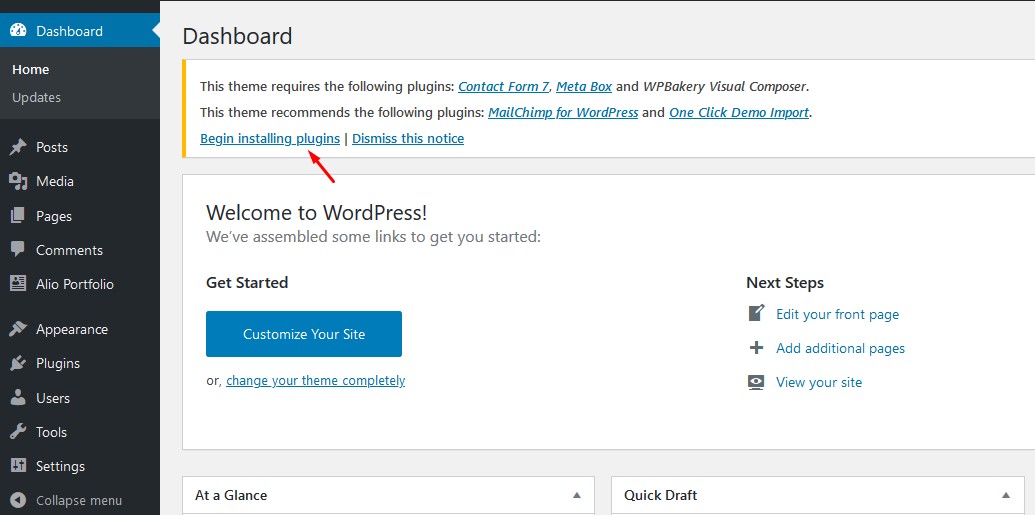Click the Pages icon in sidebar
Image resolution: width=1035 pixels, height=515 pixels.
18,216
